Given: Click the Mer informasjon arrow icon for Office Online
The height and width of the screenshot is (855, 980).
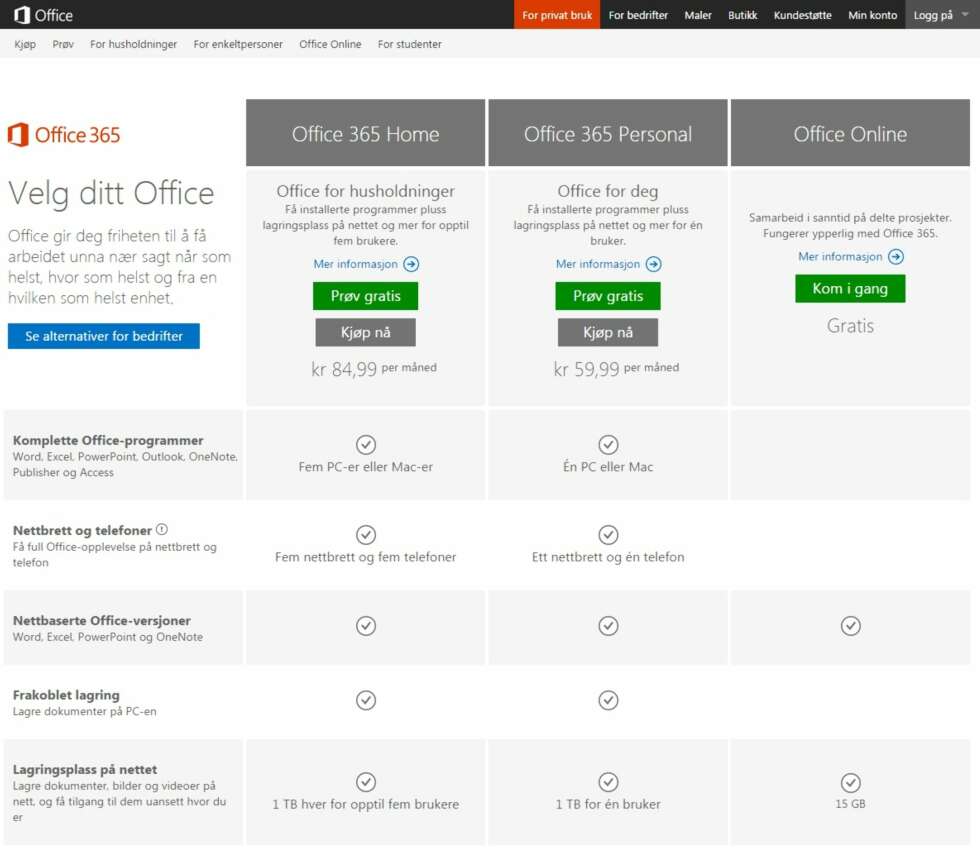Looking at the screenshot, I should point(896,257).
